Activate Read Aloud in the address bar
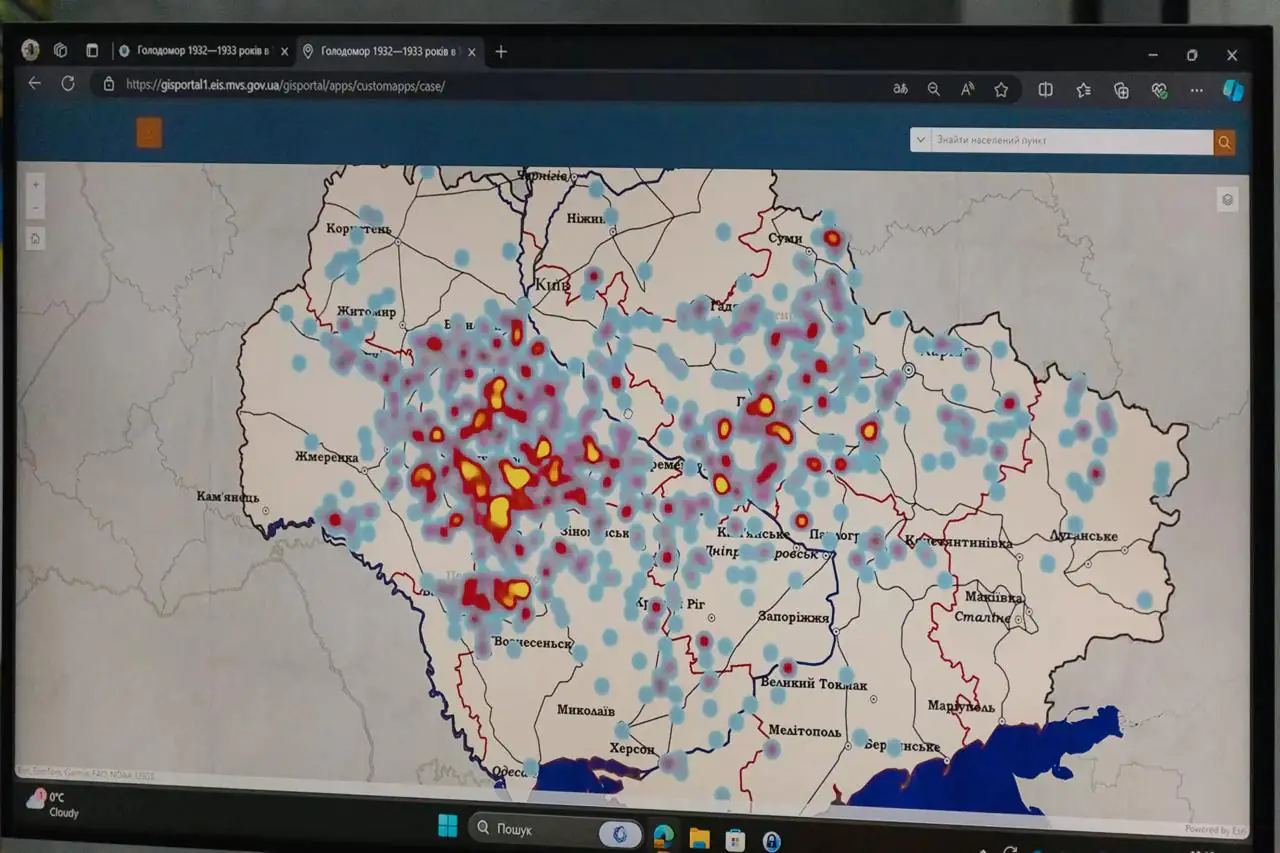Screen dimensions: 1280x853 pyautogui.click(x=967, y=89)
